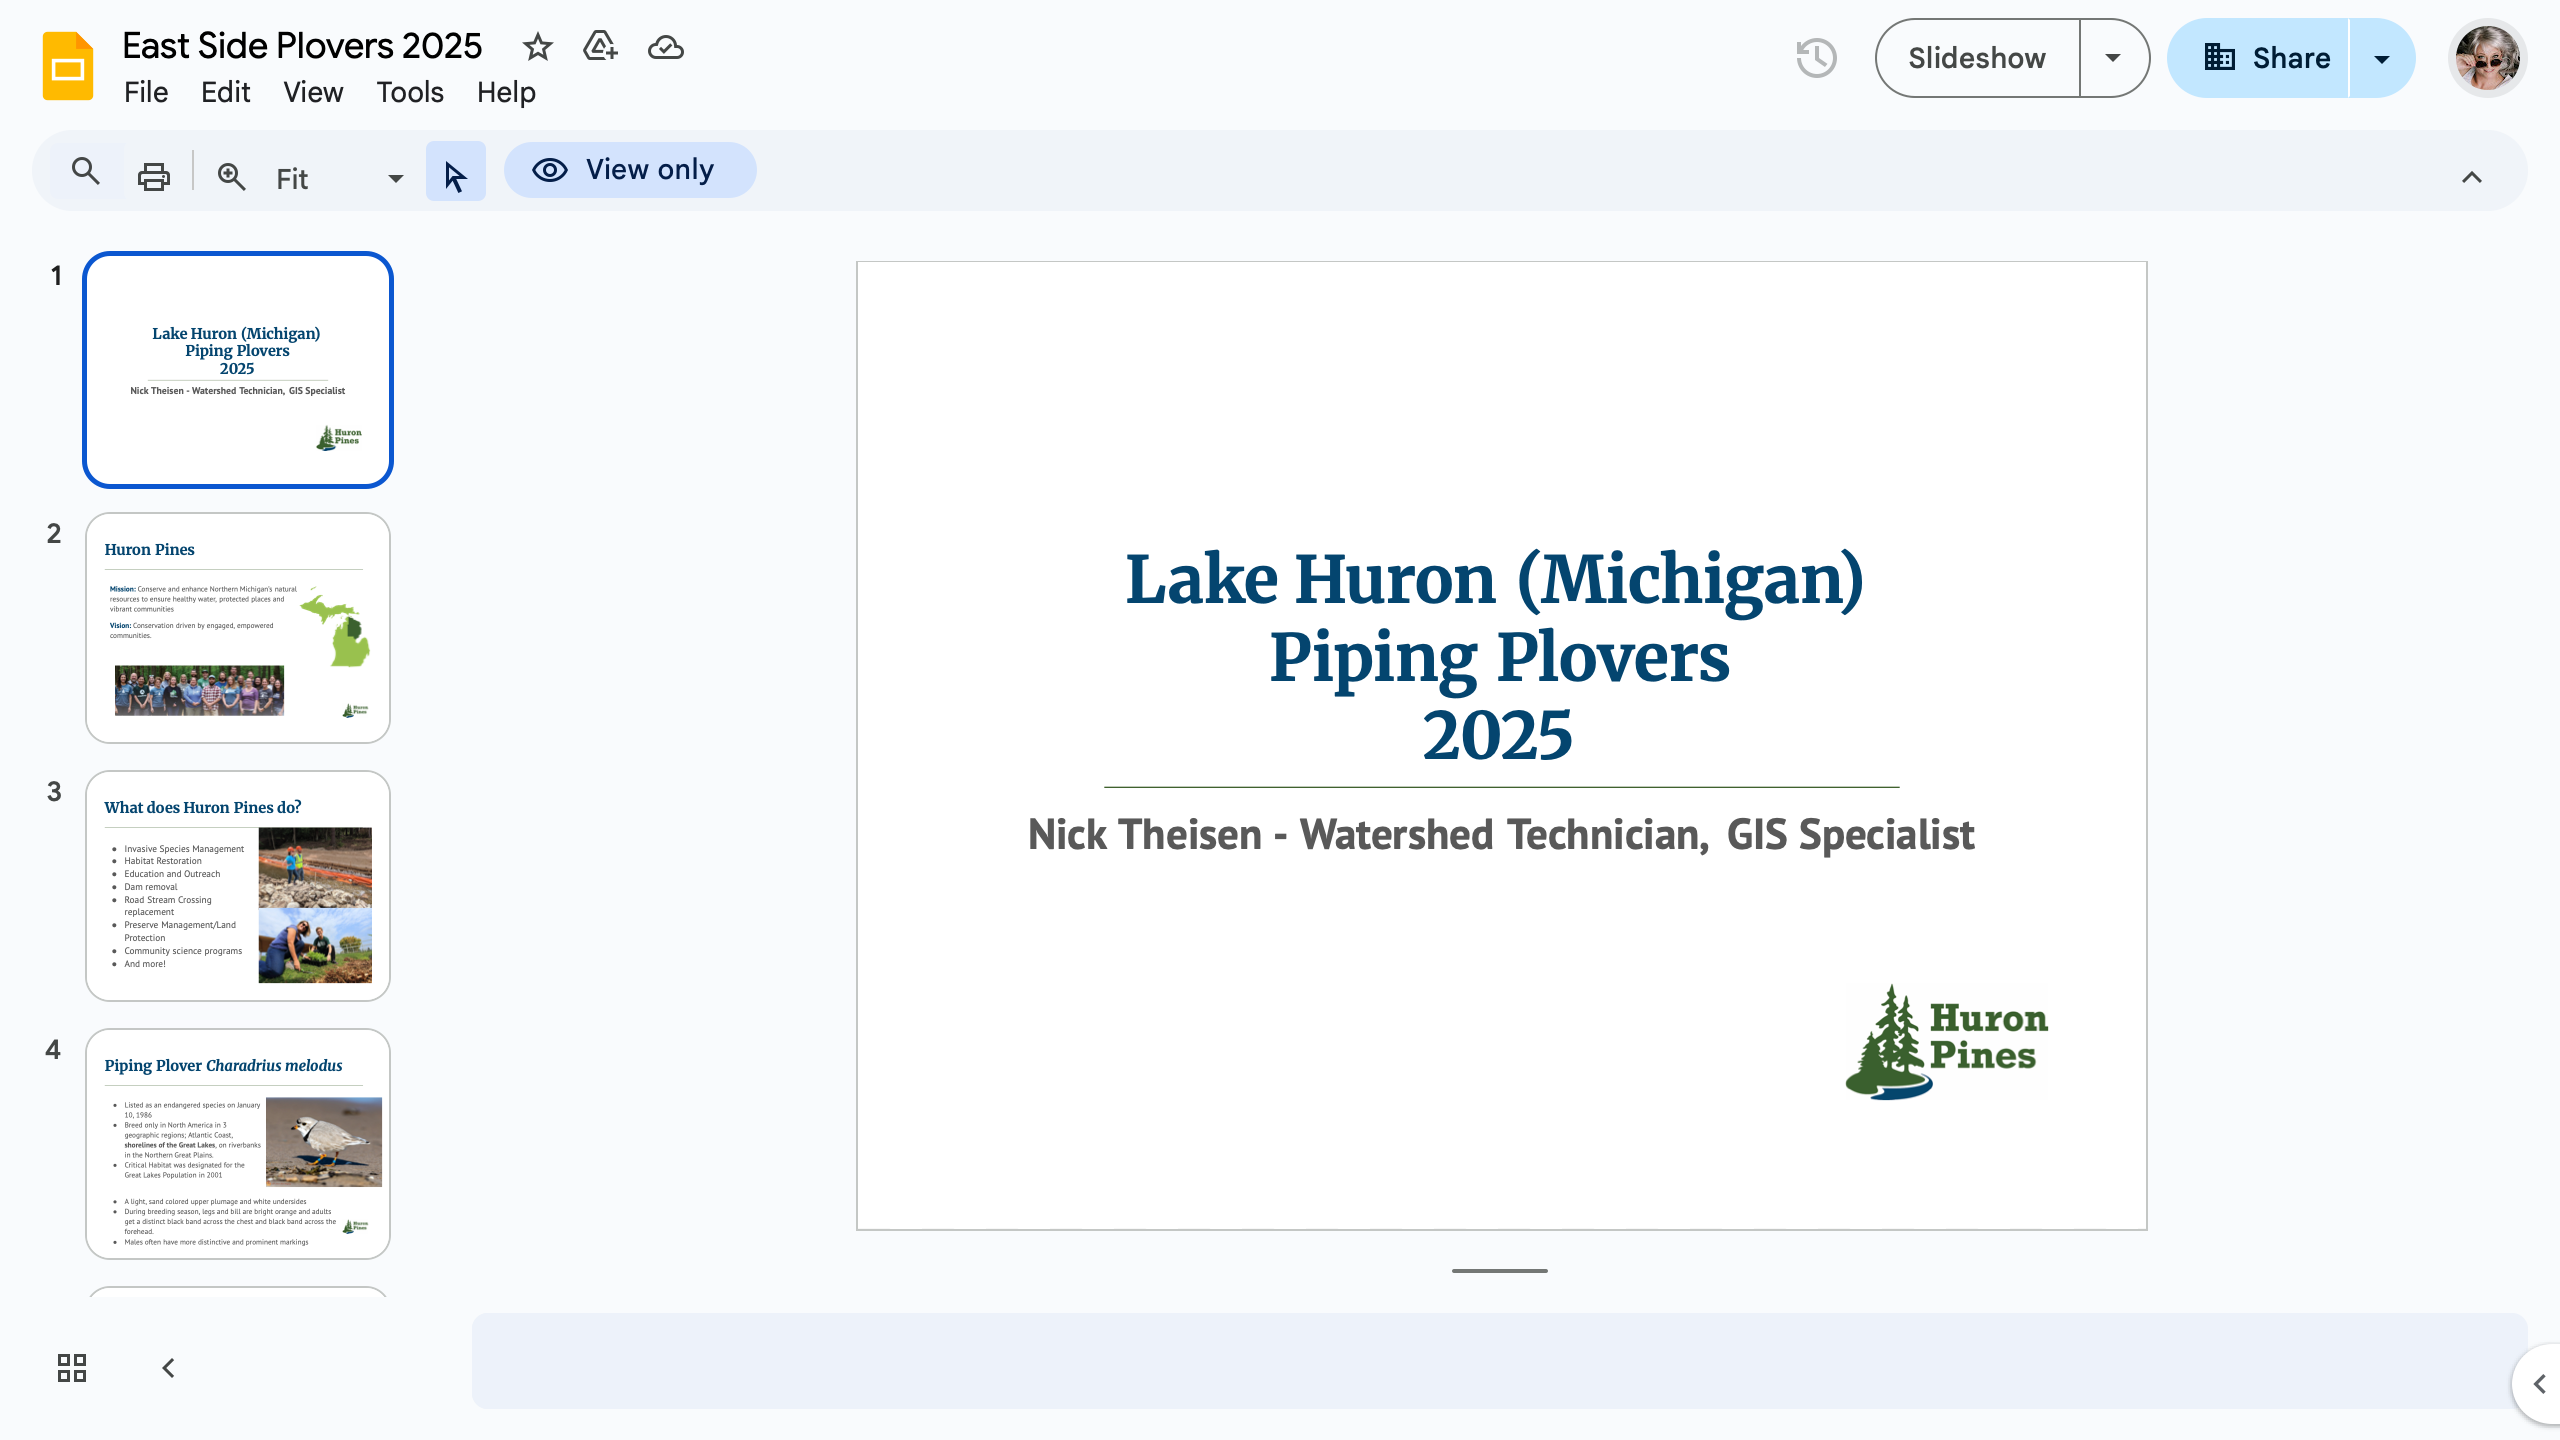Click the search menus magnifier icon

point(86,172)
